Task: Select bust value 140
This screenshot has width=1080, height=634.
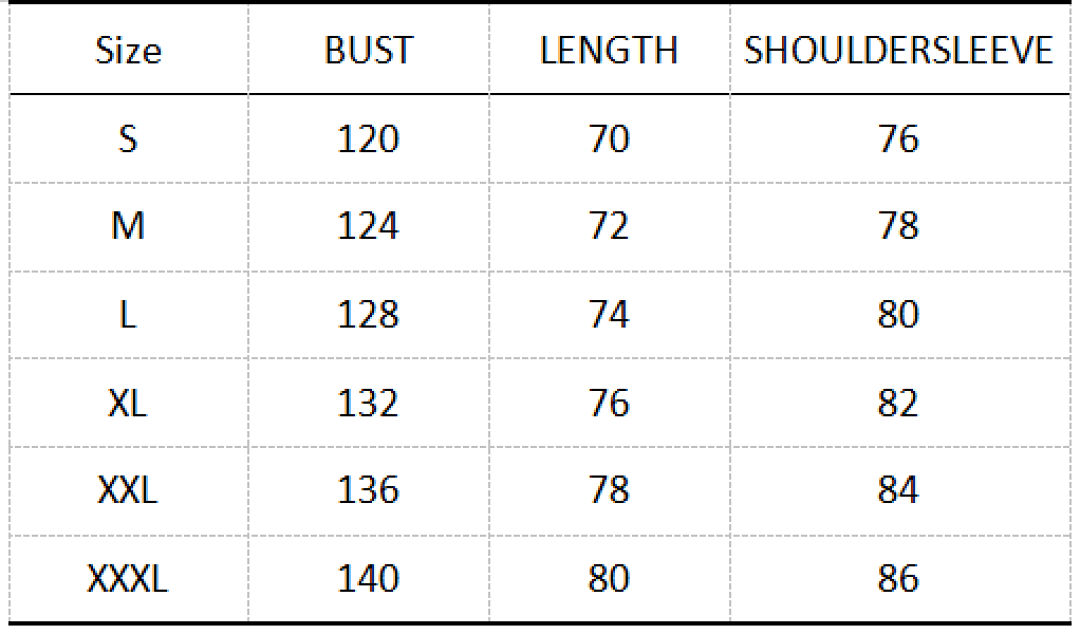Action: [368, 578]
